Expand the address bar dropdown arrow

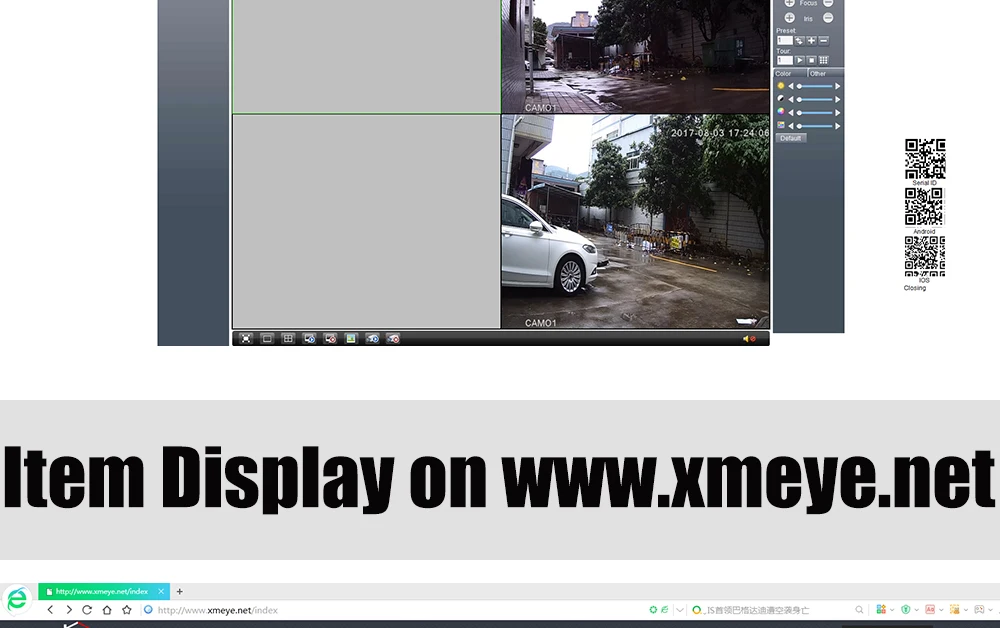pos(680,610)
